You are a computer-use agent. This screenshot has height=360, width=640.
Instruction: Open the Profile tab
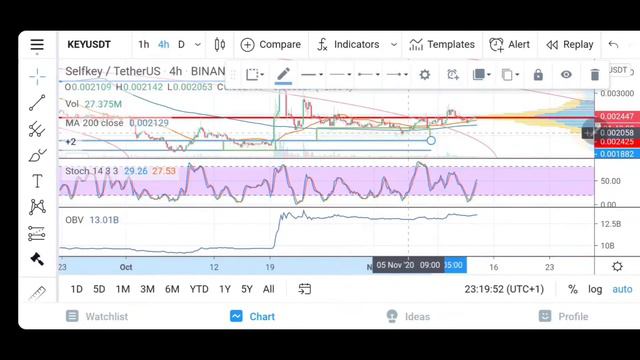[564, 316]
